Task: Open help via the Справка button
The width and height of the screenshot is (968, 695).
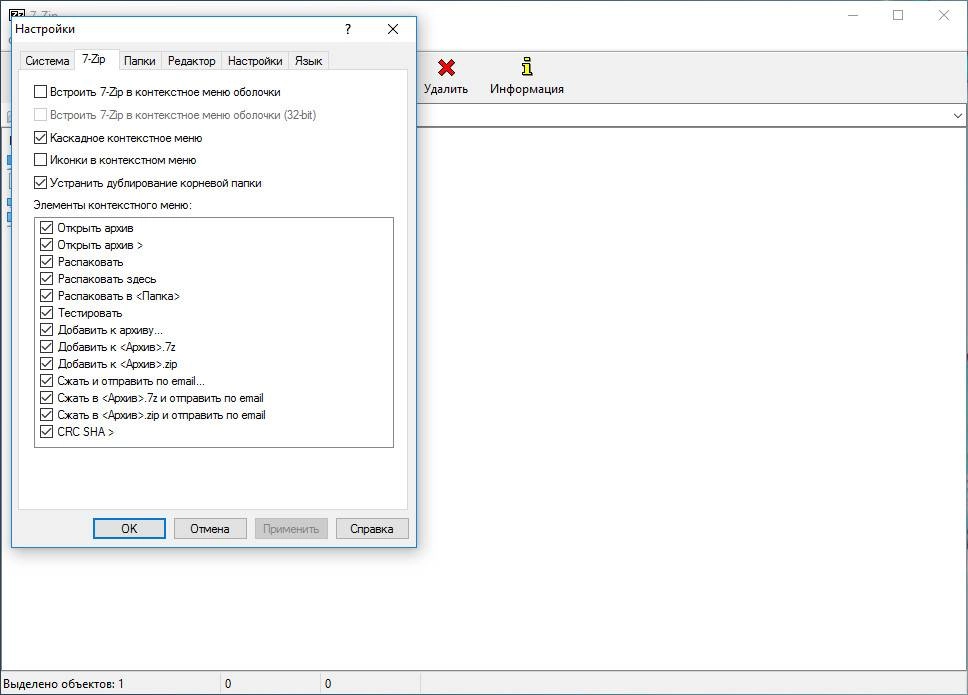Action: click(x=372, y=528)
